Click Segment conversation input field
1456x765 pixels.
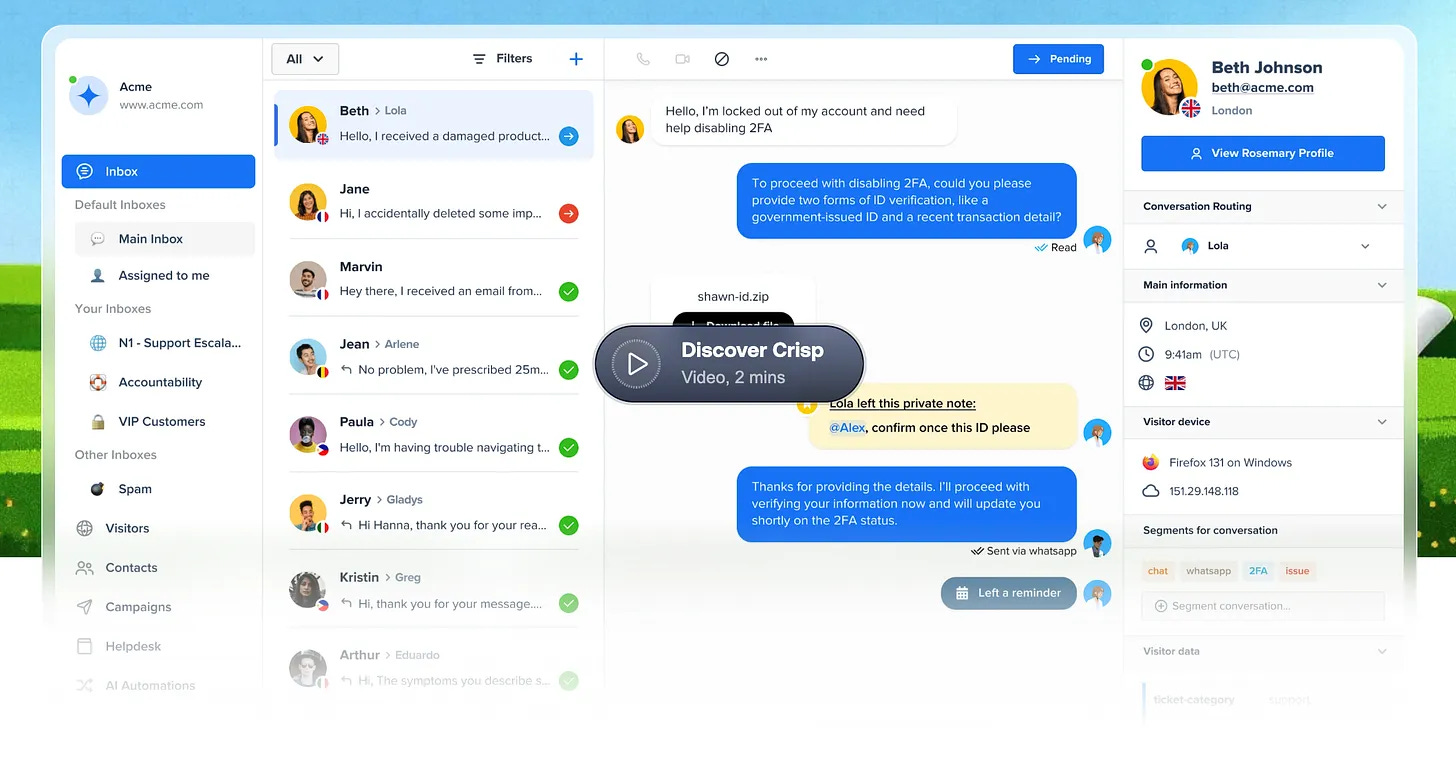point(1263,606)
